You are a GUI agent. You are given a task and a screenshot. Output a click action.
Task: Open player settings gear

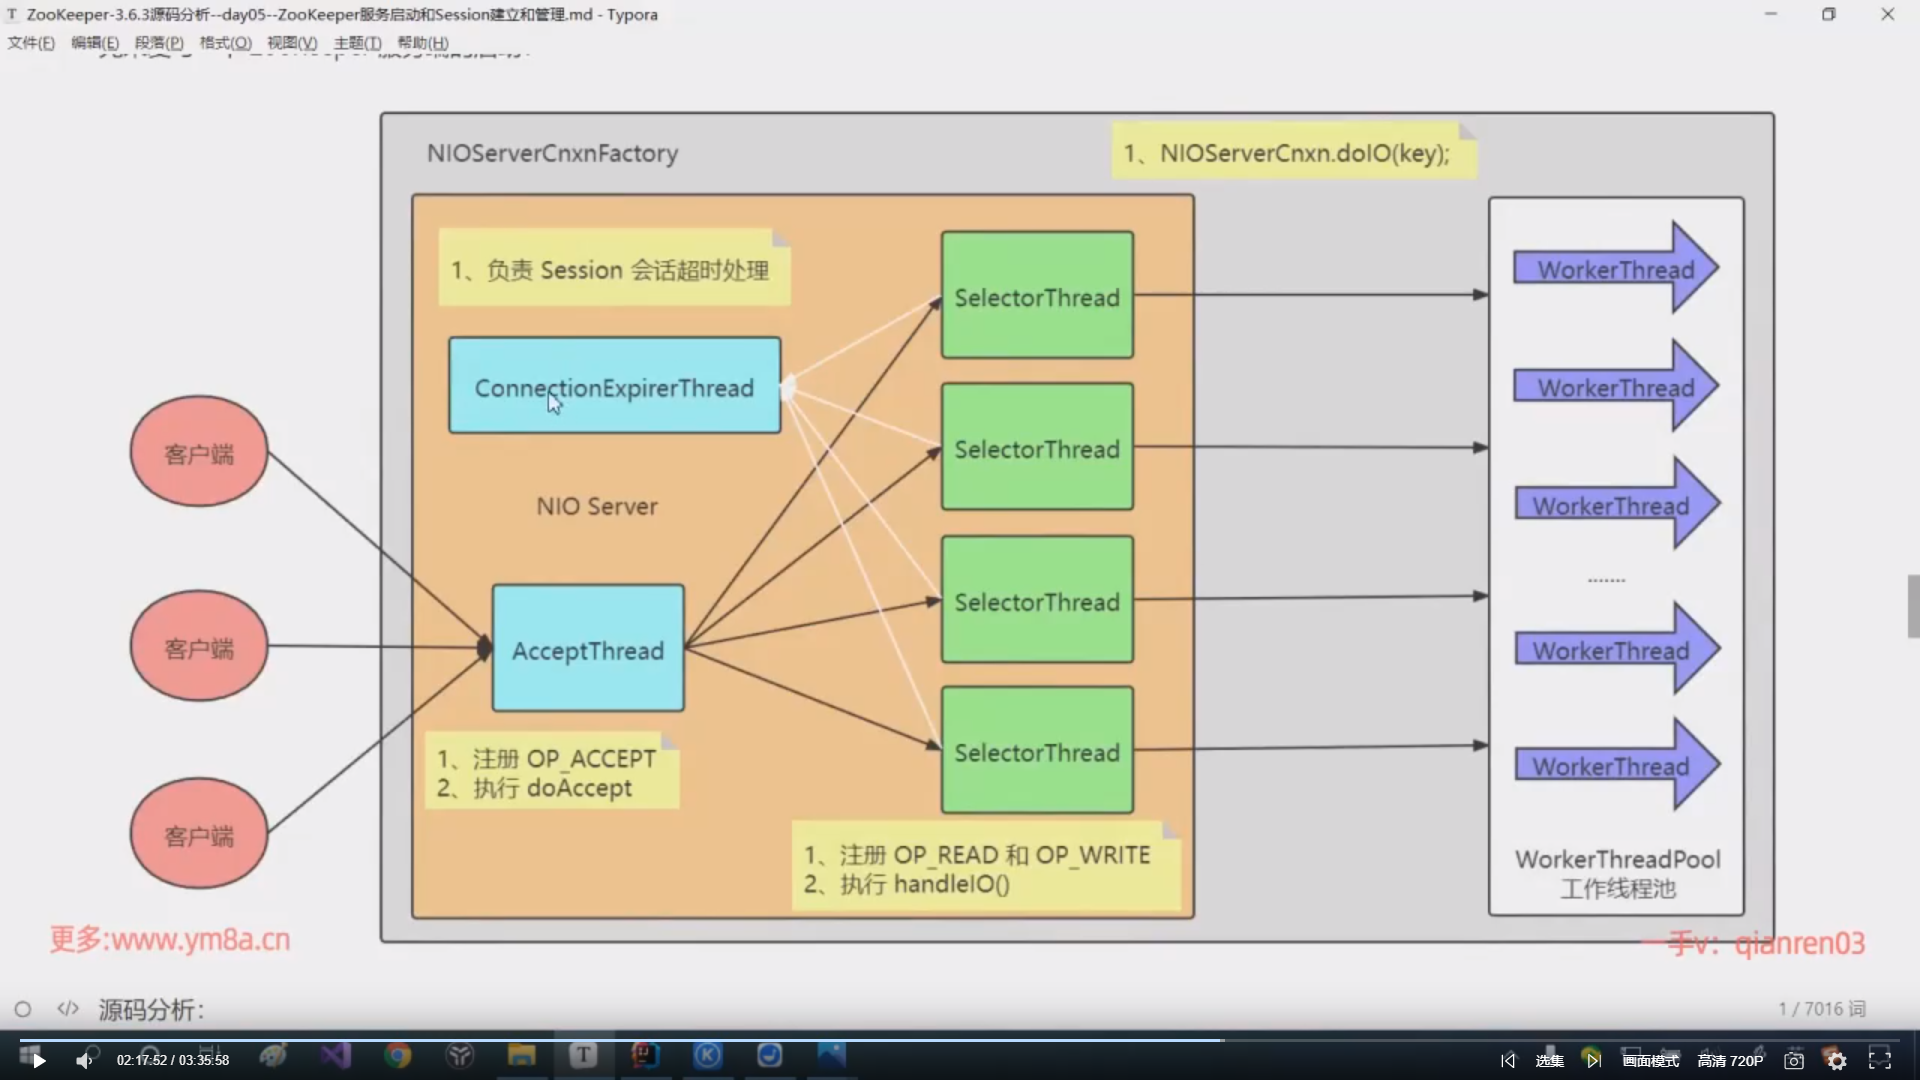tap(1836, 1060)
